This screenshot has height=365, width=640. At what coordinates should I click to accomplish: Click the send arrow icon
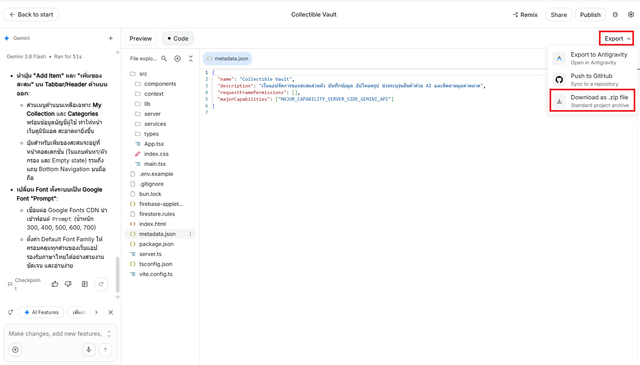(105, 350)
